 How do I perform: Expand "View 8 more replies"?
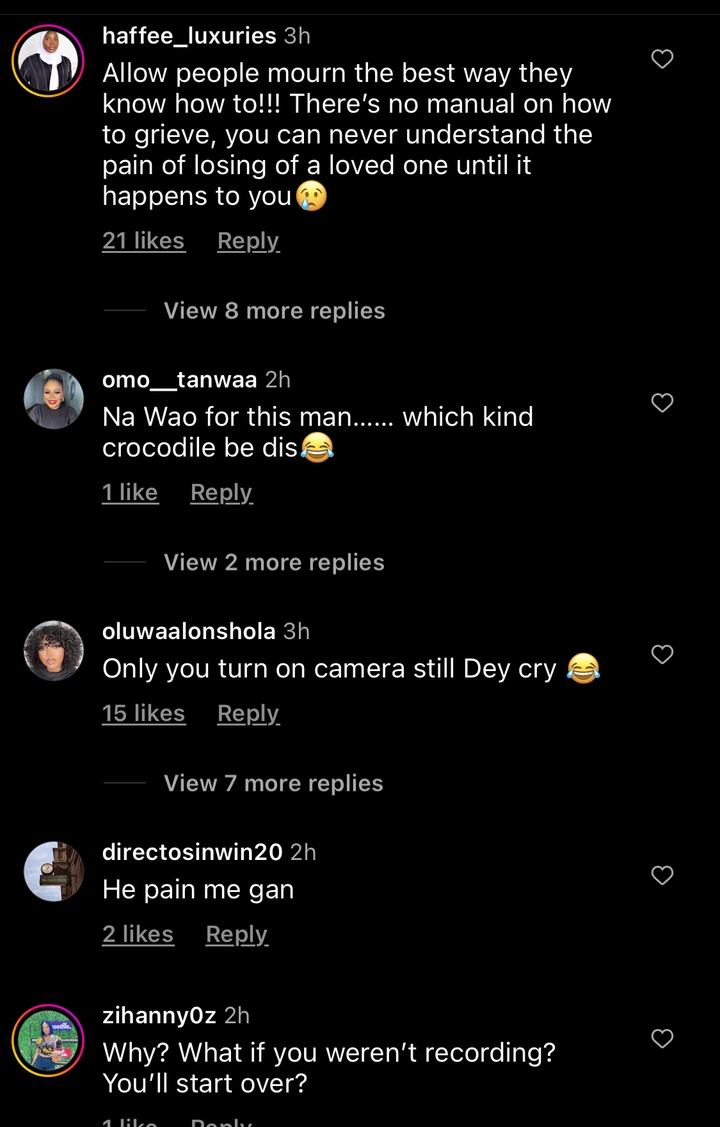[x=274, y=311]
